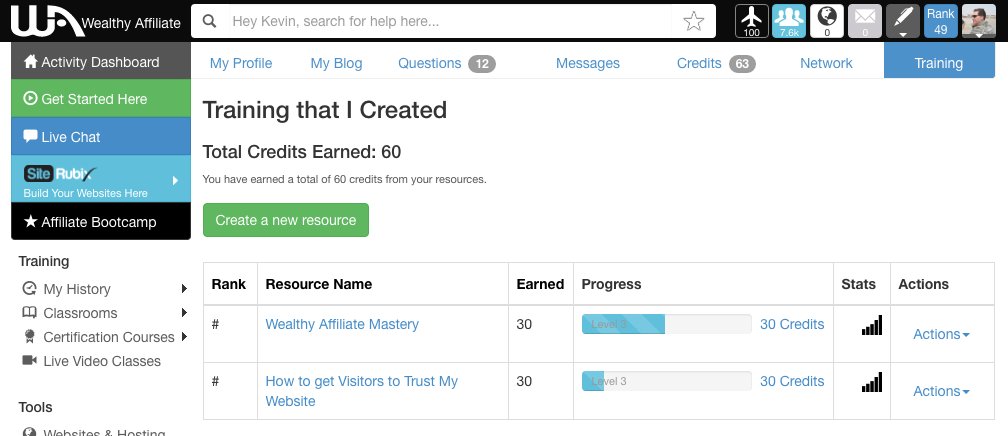Viewport: 1008px width, 436px height.
Task: Expand the My History submenu arrow
Action: (184, 289)
